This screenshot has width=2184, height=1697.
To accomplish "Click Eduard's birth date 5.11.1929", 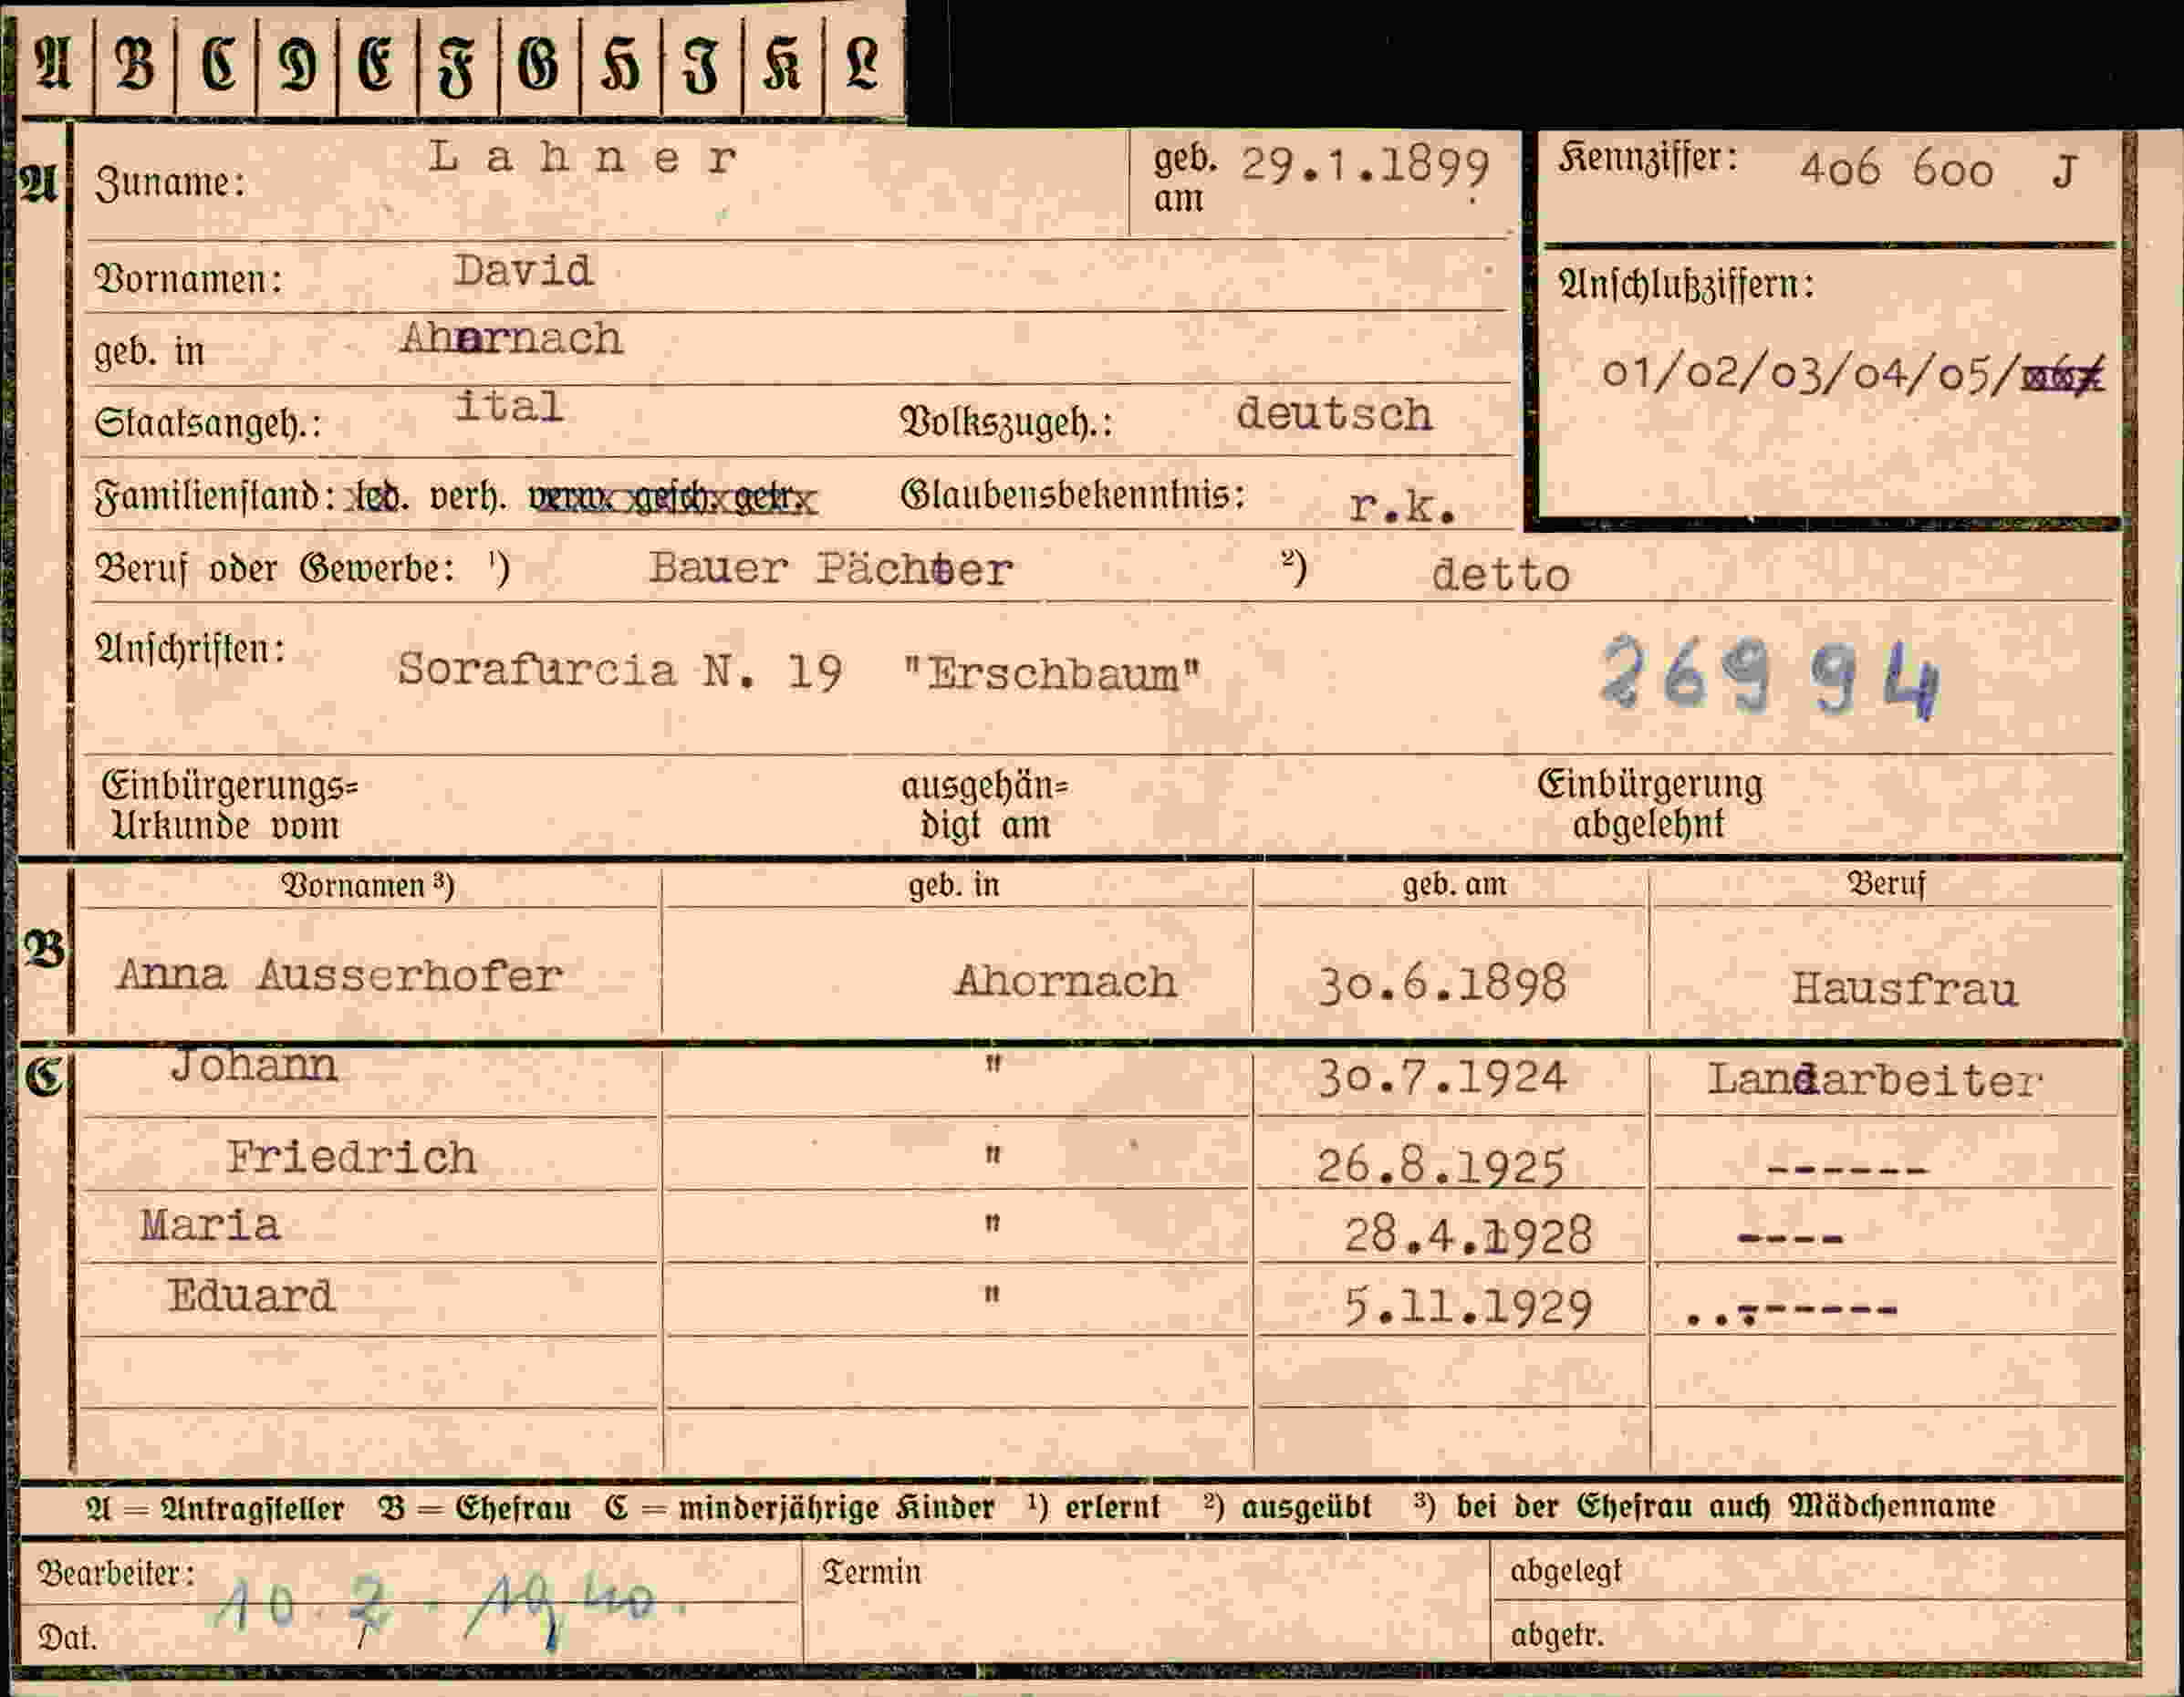I will (1467, 1307).
